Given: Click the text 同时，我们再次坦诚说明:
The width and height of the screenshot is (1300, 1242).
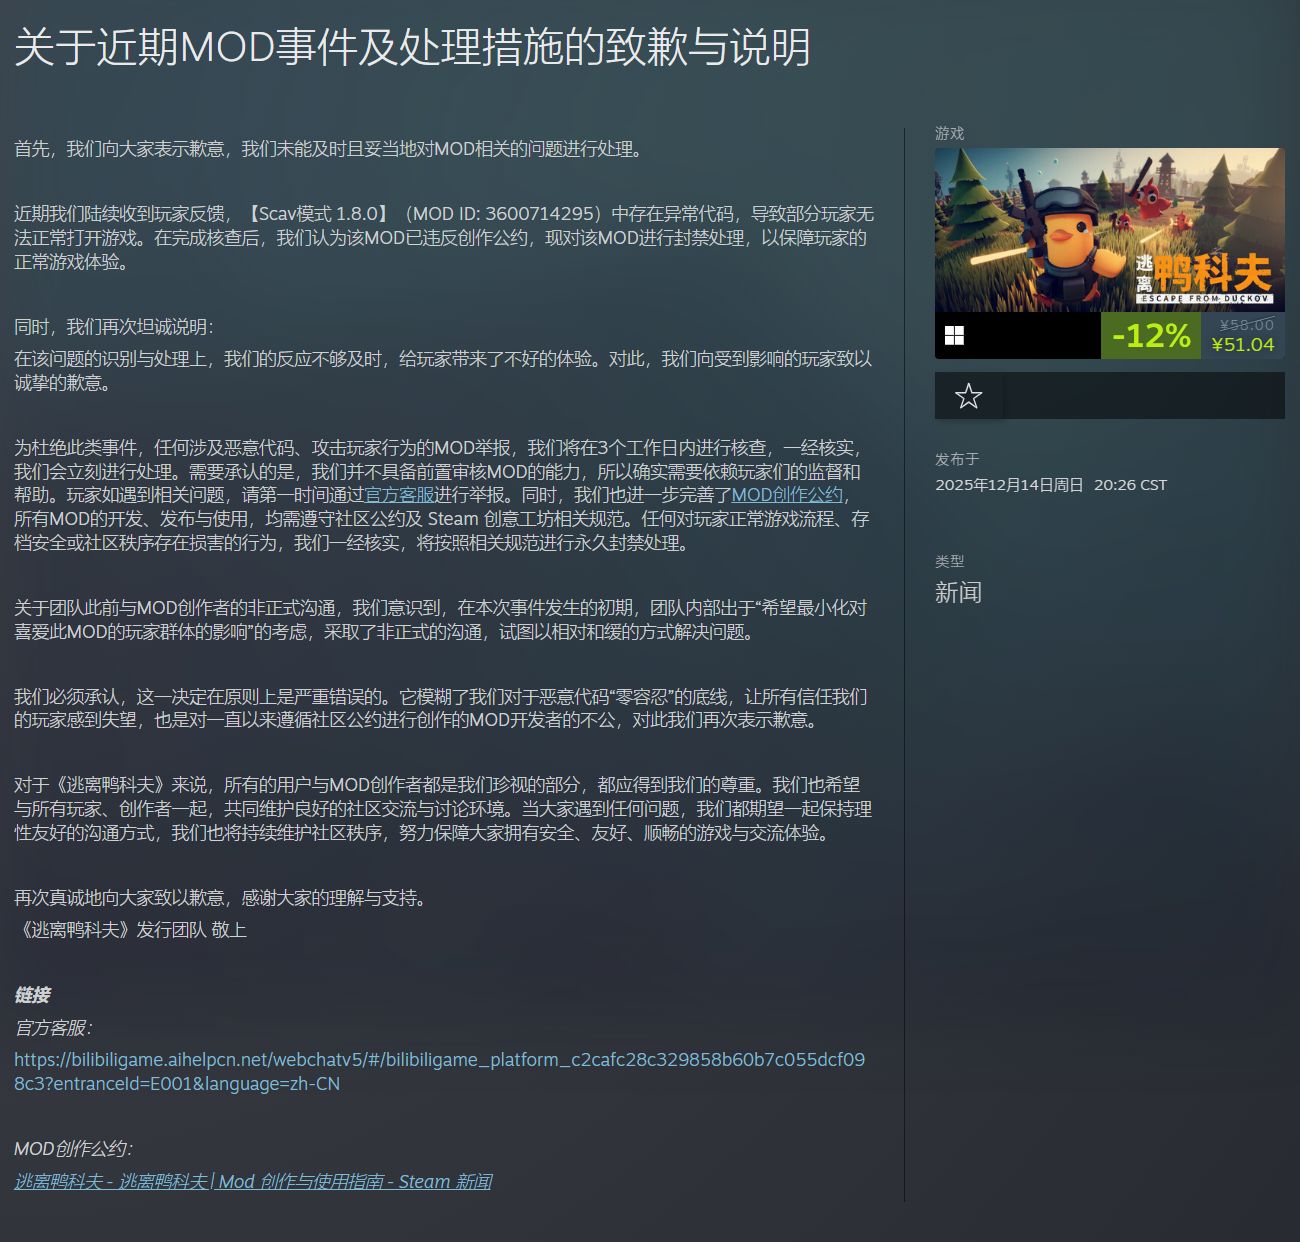Looking at the screenshot, I should click(114, 327).
